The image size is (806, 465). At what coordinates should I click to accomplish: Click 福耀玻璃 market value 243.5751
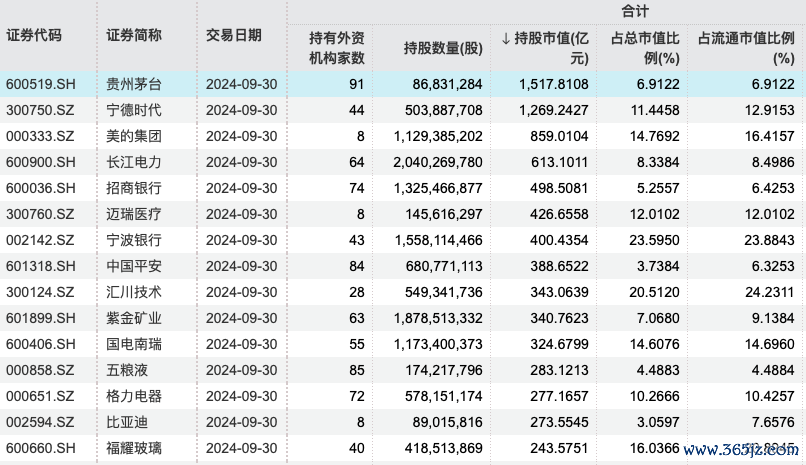pyautogui.click(x=559, y=448)
